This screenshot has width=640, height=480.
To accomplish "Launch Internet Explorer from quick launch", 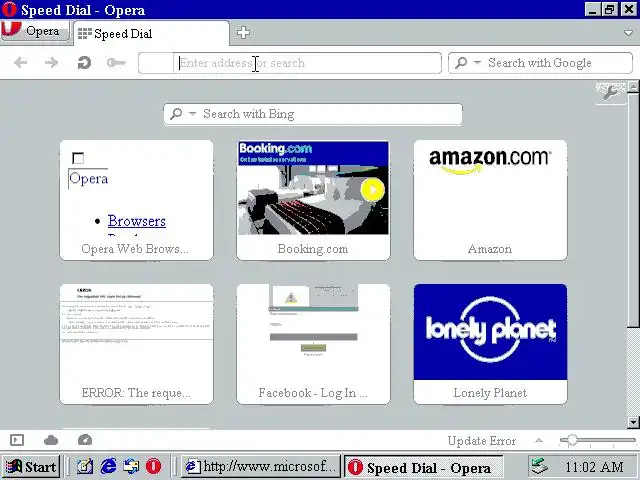I will [108, 467].
